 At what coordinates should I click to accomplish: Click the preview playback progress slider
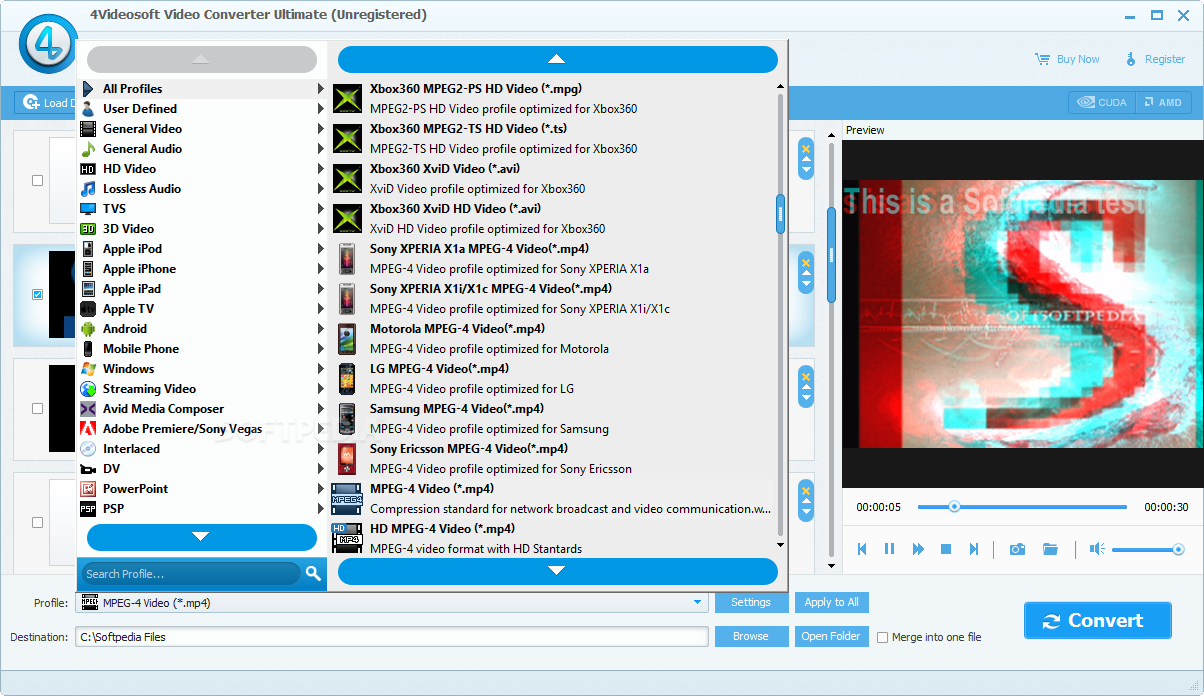pyautogui.click(x=1022, y=507)
